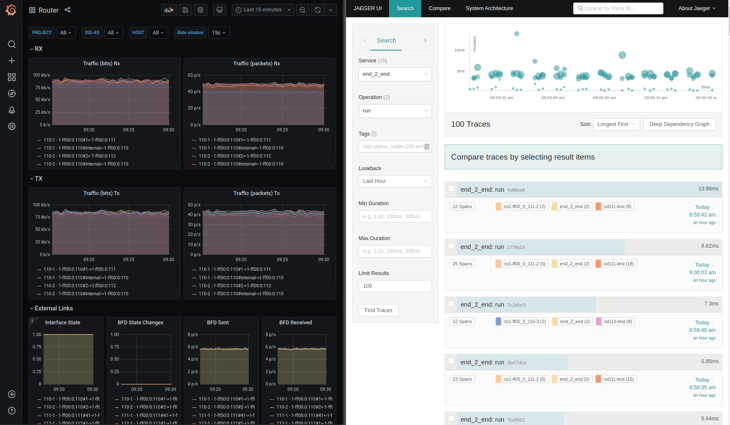Image resolution: width=730 pixels, height=425 pixels.
Task: Open the ISD-AS variable All dropdown
Action: coord(113,33)
